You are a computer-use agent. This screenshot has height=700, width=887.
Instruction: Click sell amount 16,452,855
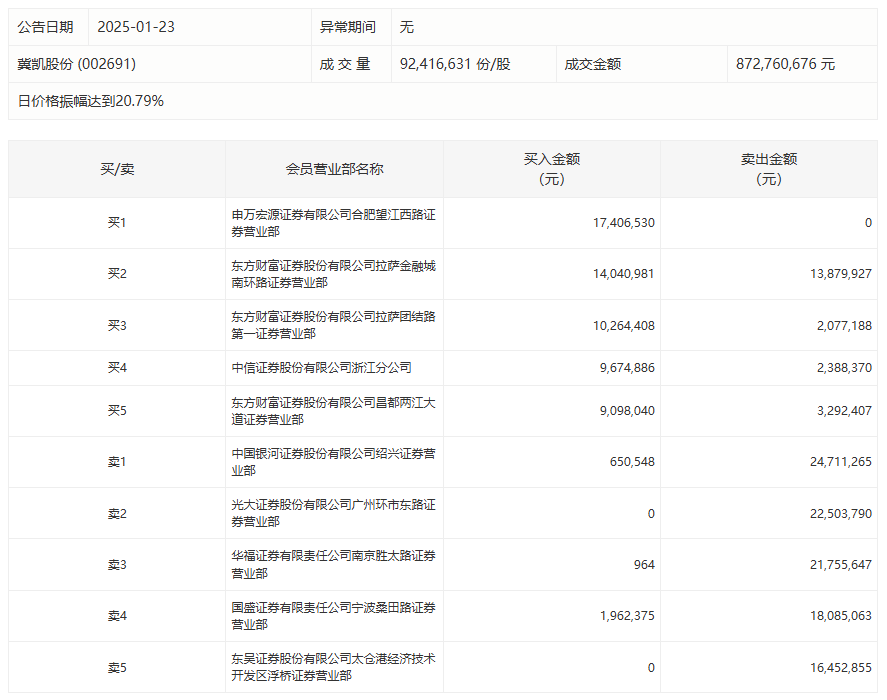point(841,668)
